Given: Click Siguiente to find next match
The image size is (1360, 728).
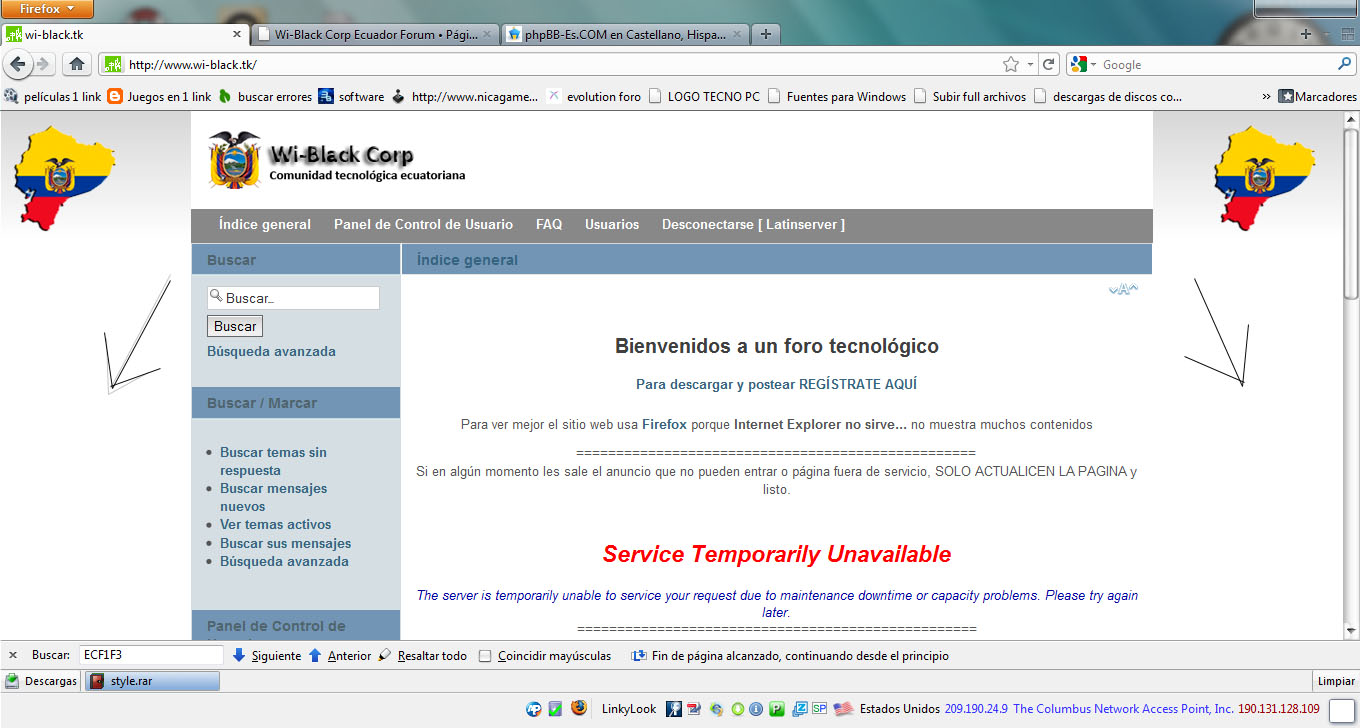Looking at the screenshot, I should [266, 656].
